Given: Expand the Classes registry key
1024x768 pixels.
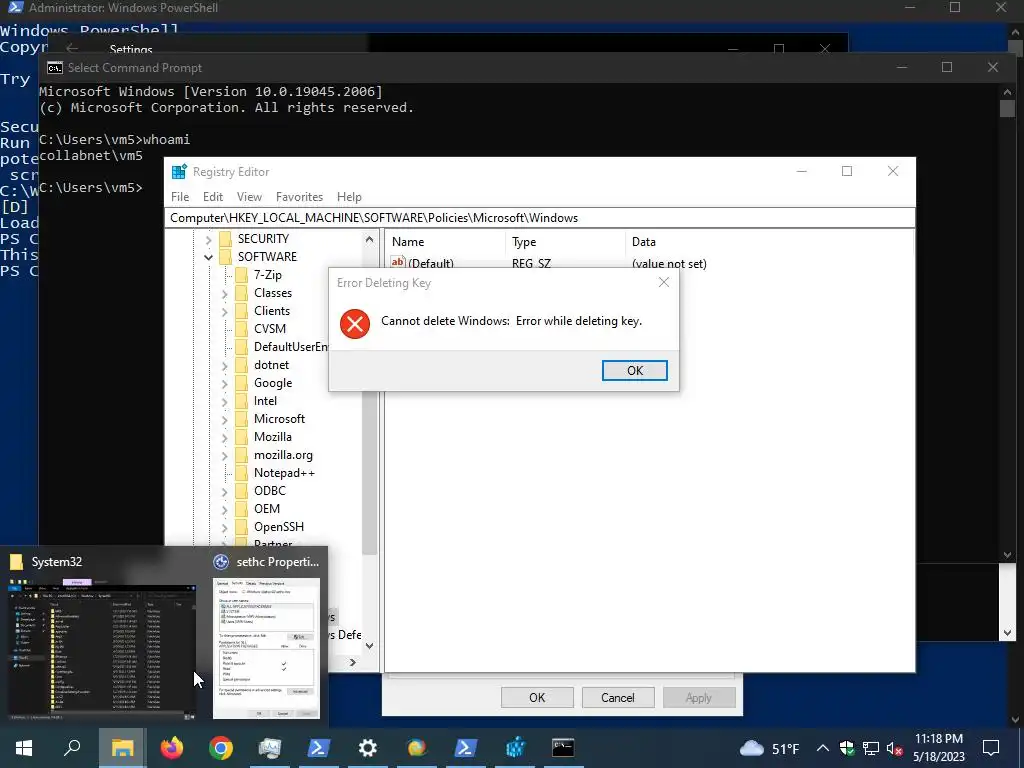Looking at the screenshot, I should tap(225, 294).
